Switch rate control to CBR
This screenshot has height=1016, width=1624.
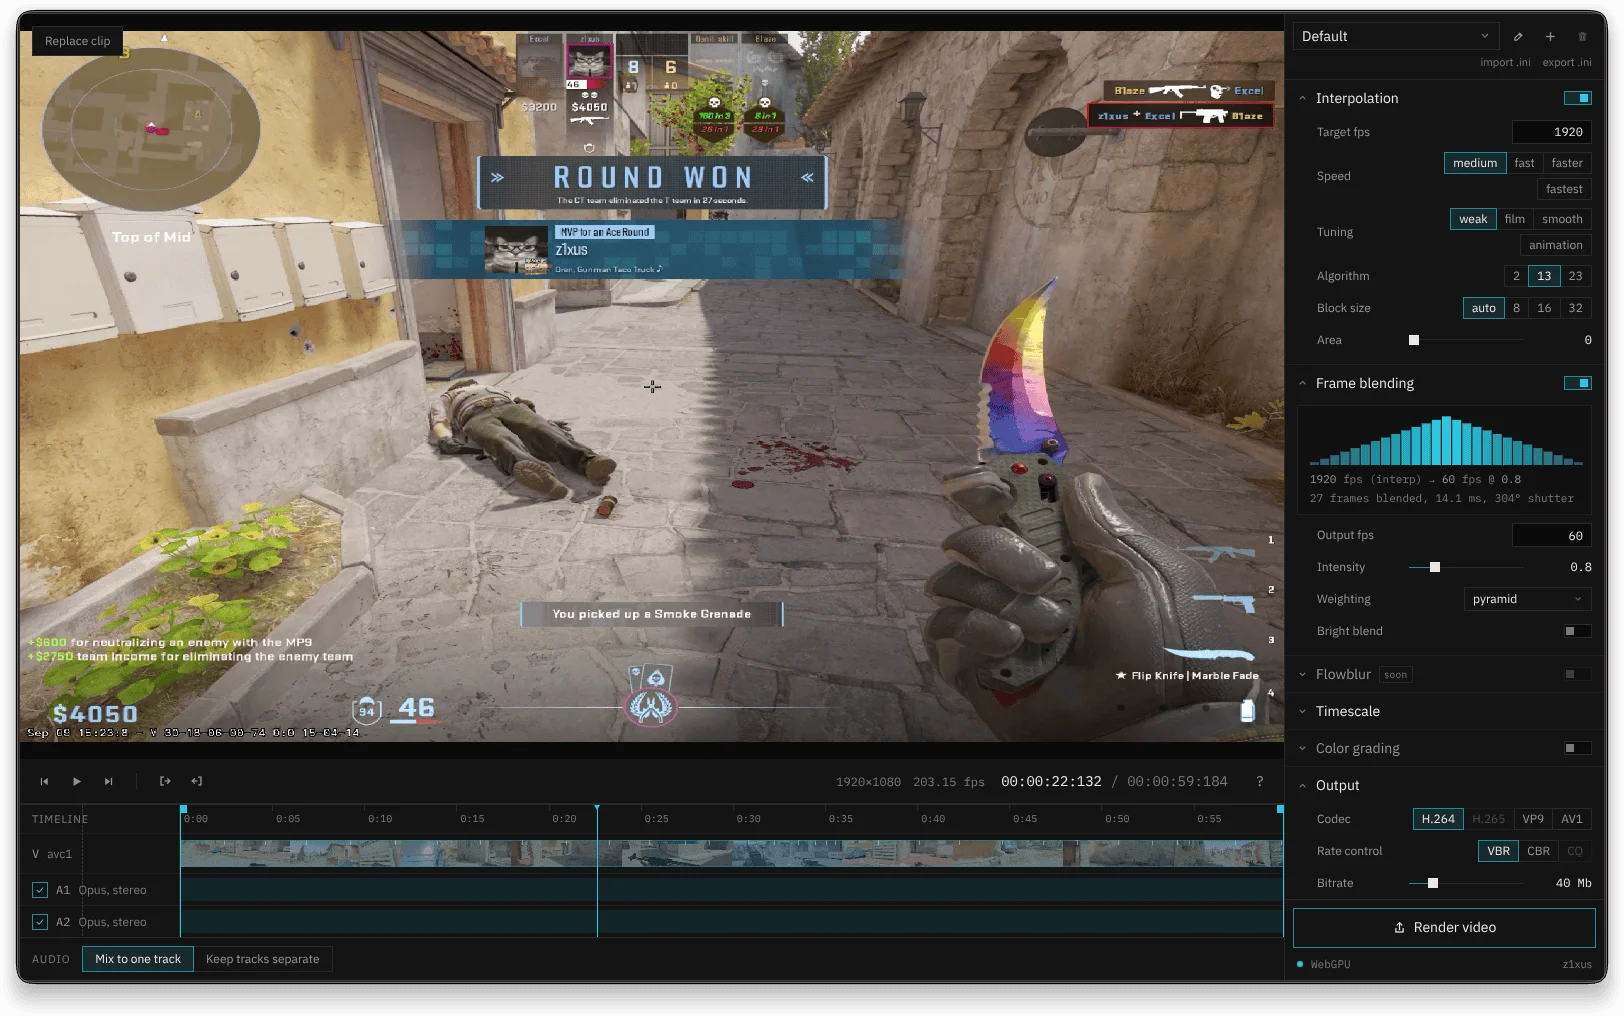[x=1538, y=851]
